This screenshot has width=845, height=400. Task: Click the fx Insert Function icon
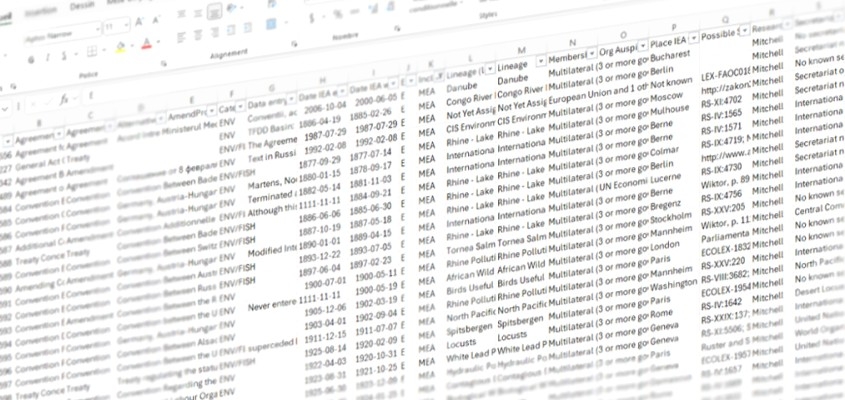click(64, 100)
